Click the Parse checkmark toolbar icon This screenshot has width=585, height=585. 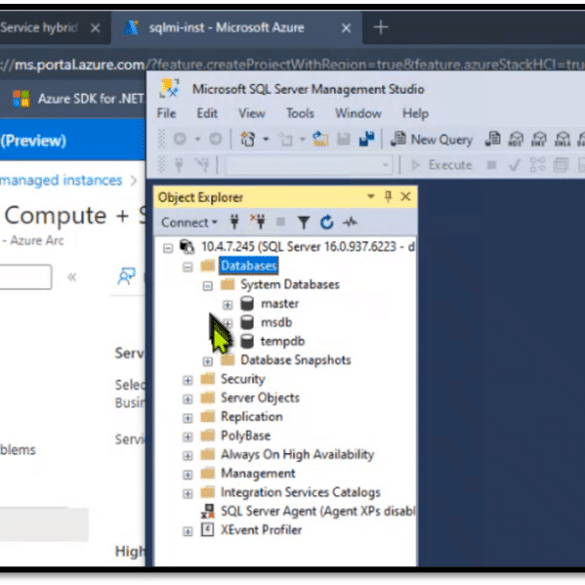pos(515,165)
